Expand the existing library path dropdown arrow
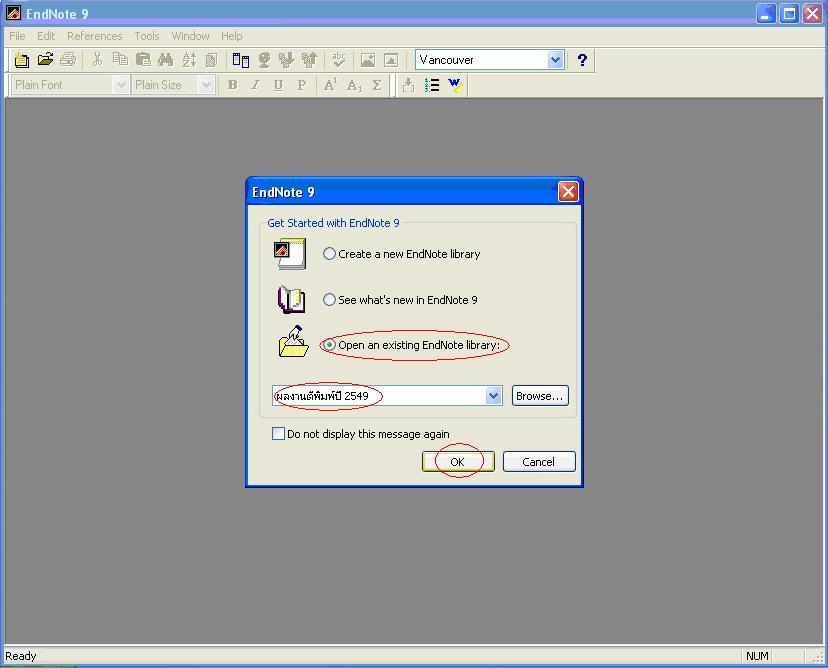The height and width of the screenshot is (668, 828). click(493, 396)
